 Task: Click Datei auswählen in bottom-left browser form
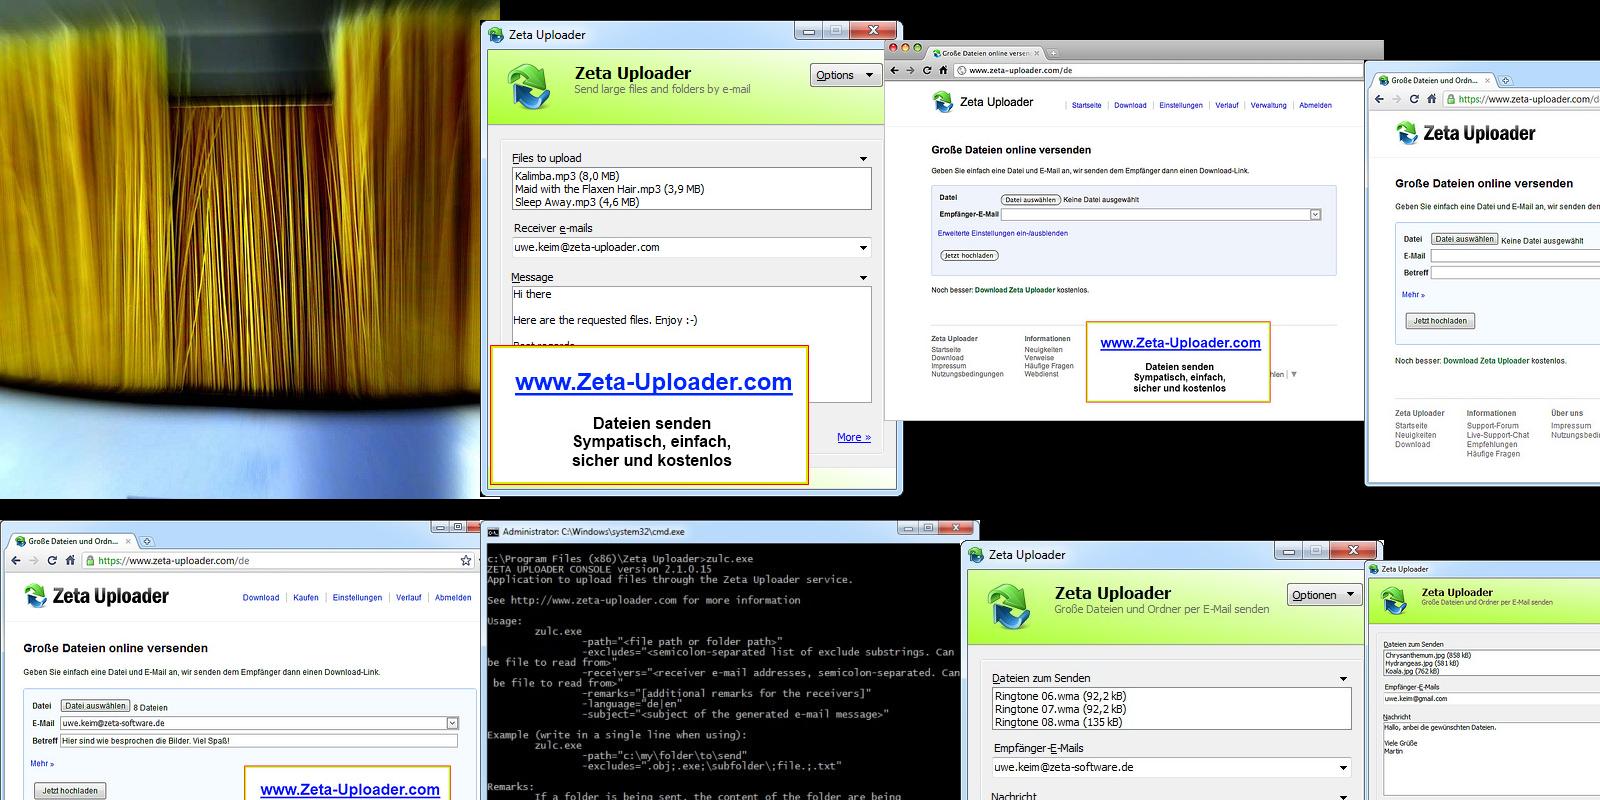coord(96,706)
